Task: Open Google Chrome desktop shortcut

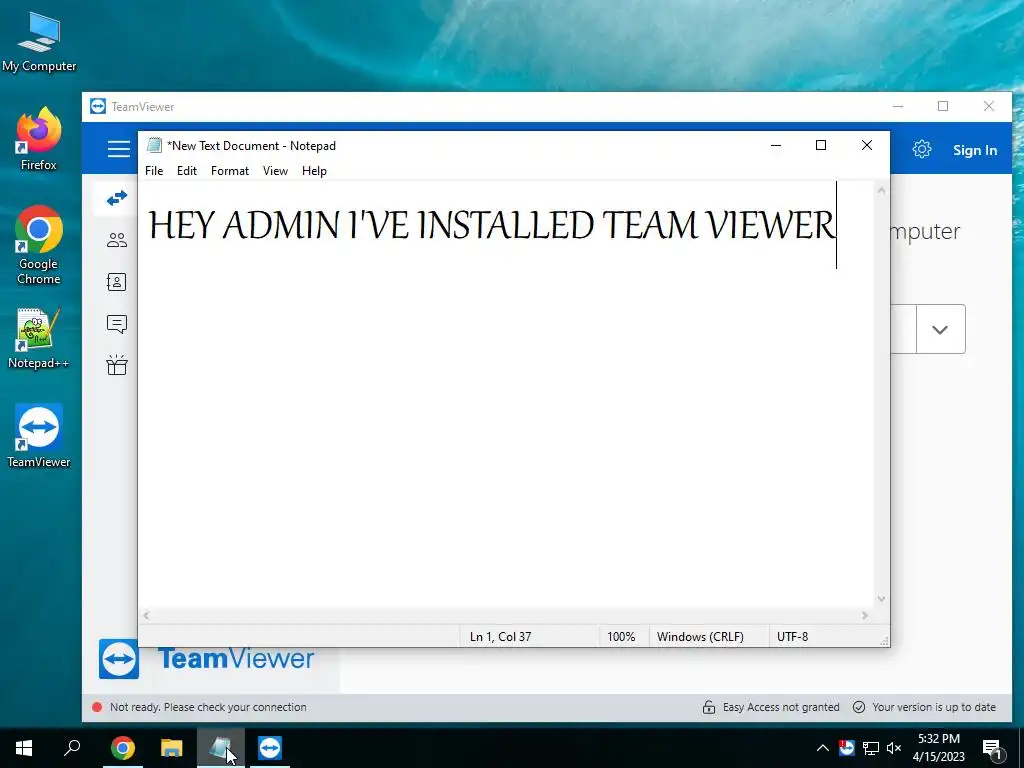Action: 39,245
